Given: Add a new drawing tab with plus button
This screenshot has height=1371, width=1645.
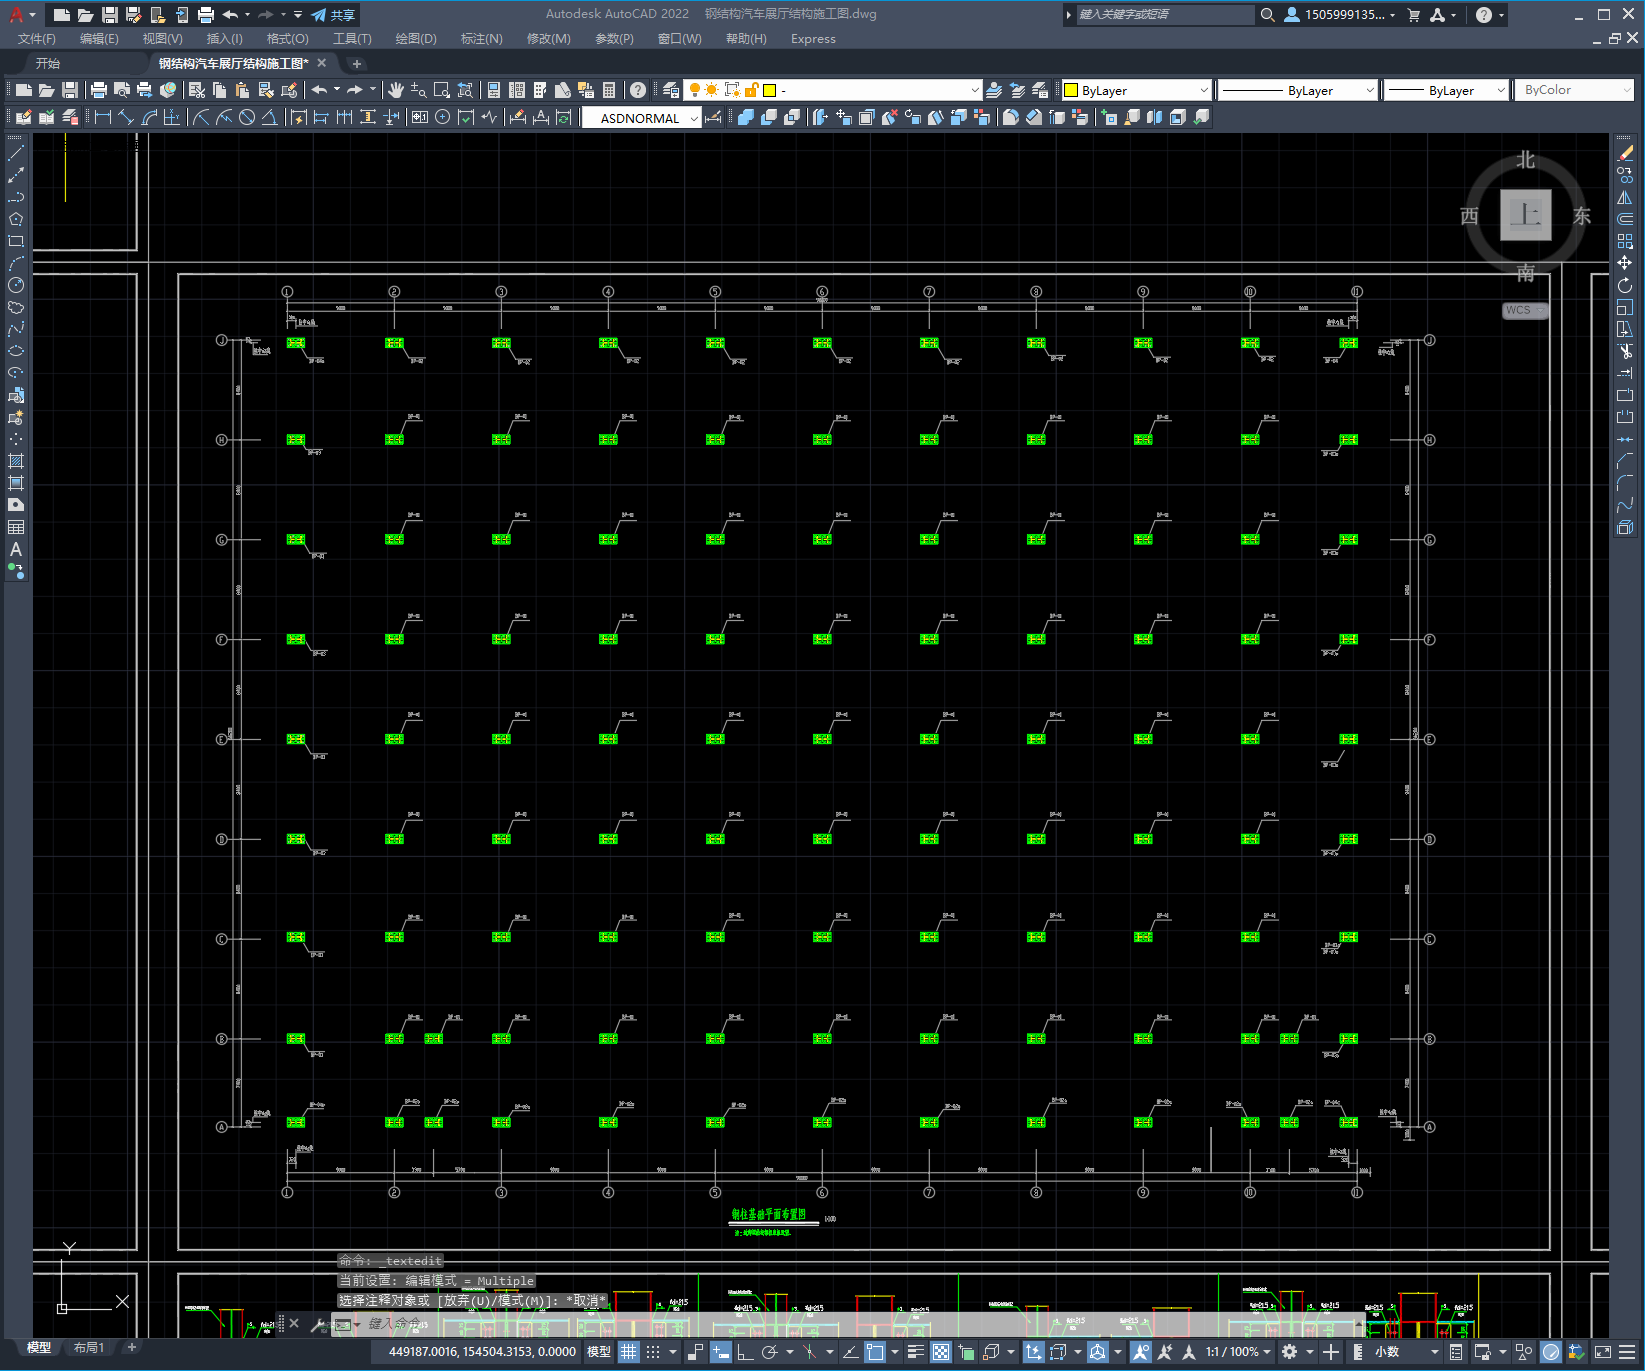Looking at the screenshot, I should pyautogui.click(x=357, y=63).
